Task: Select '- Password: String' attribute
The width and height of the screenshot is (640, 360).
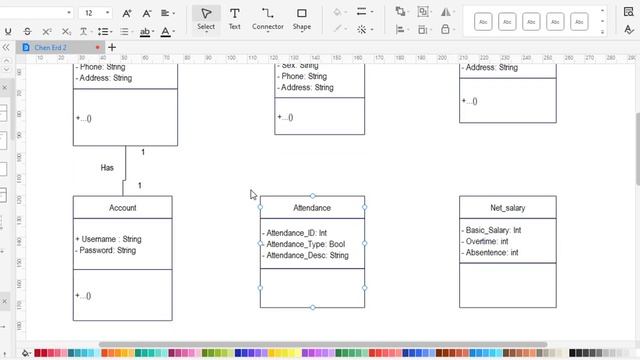Action: (106, 250)
